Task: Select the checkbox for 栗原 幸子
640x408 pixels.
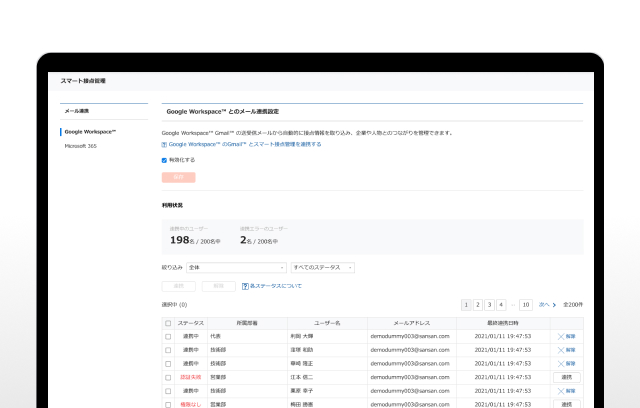Action: point(168,391)
